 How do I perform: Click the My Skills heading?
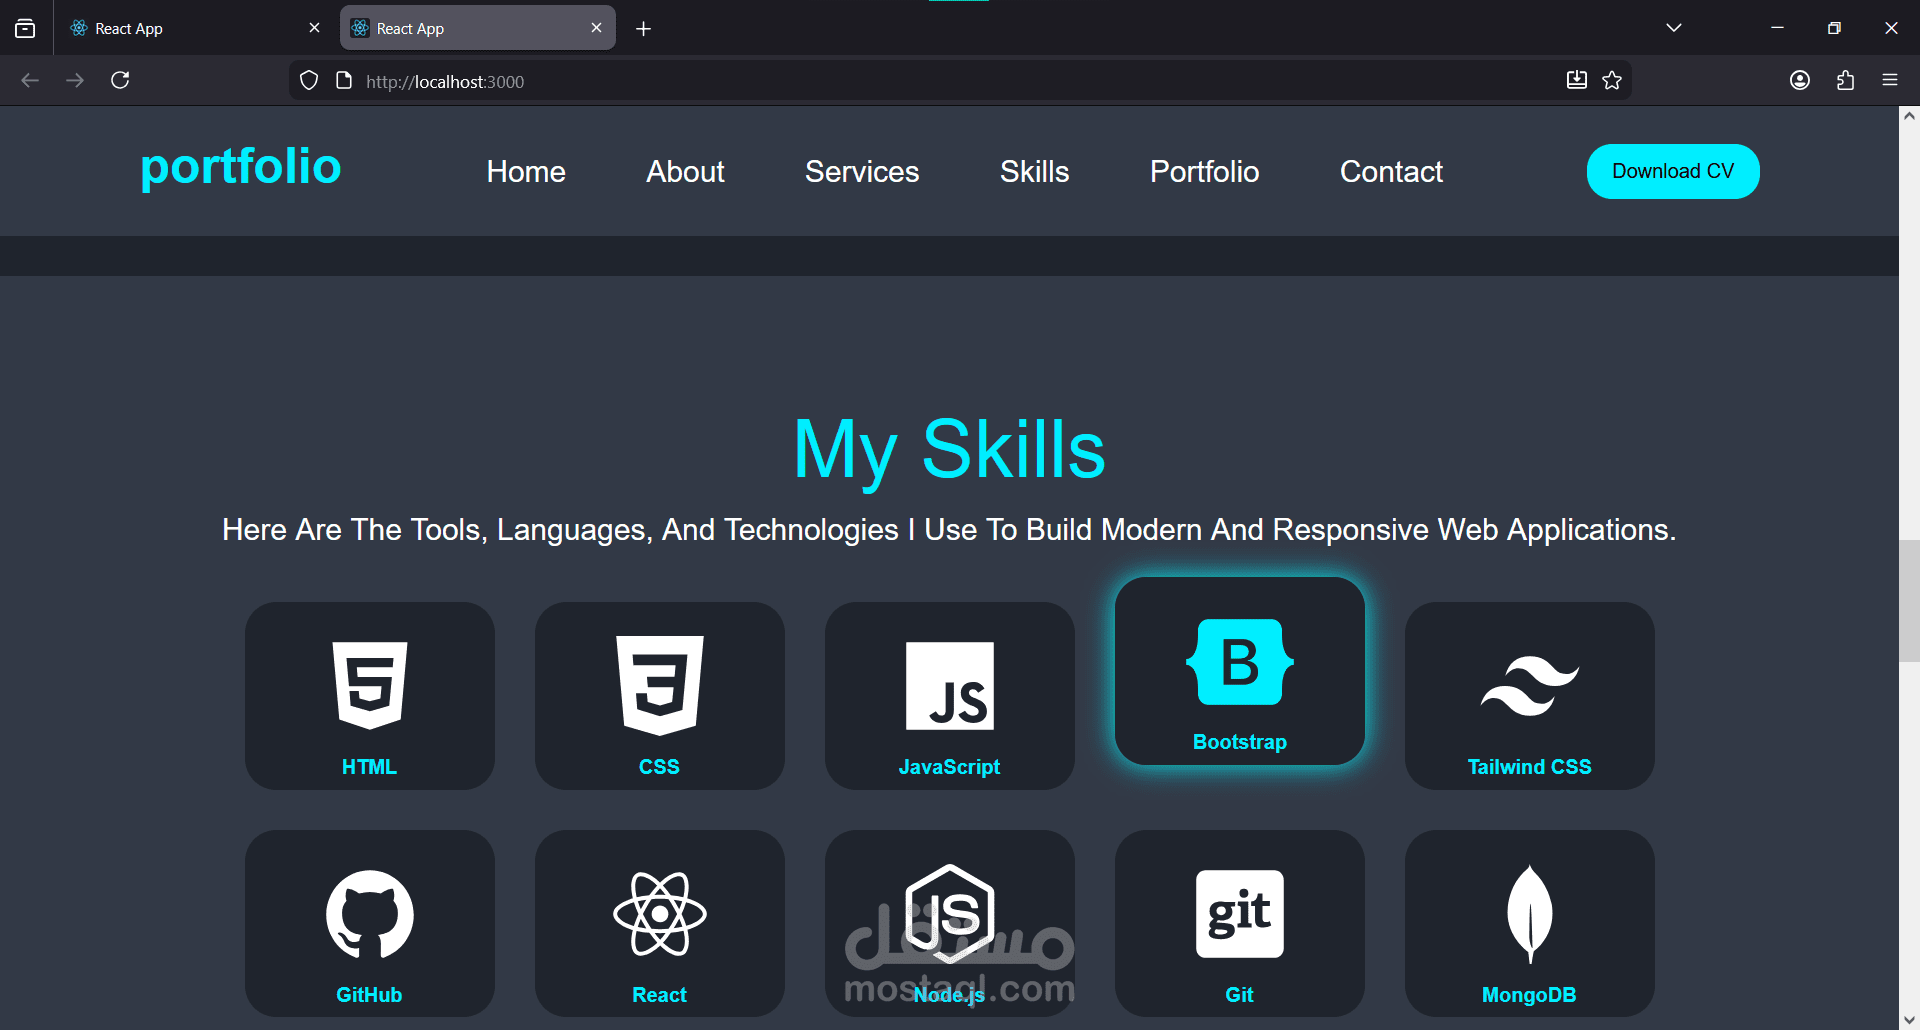click(950, 450)
